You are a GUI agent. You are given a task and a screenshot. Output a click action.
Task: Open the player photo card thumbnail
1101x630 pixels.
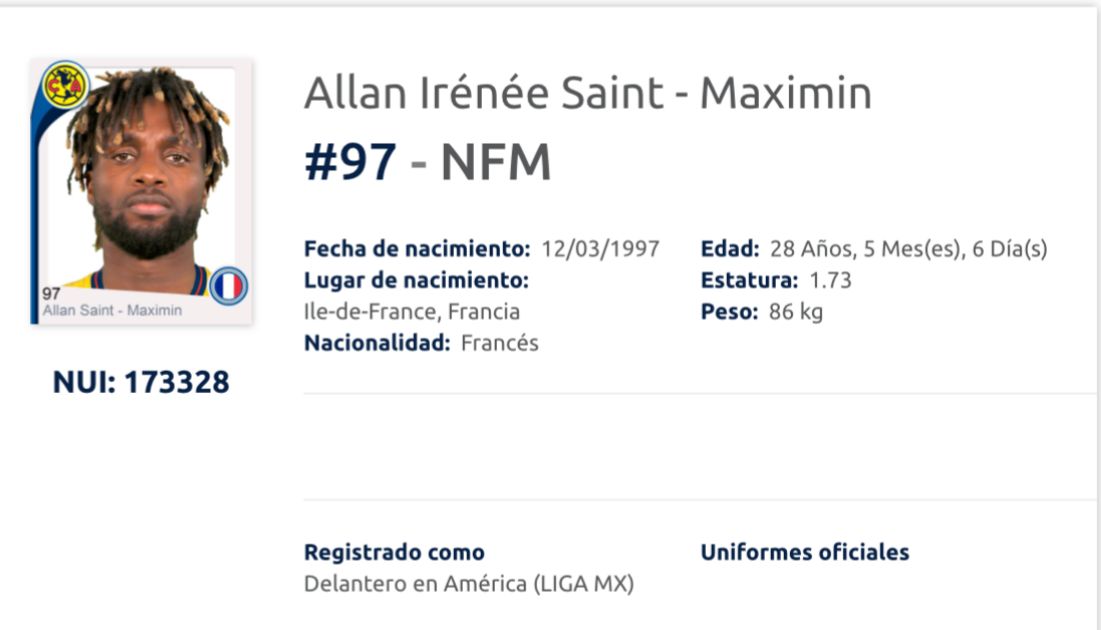[x=141, y=192]
